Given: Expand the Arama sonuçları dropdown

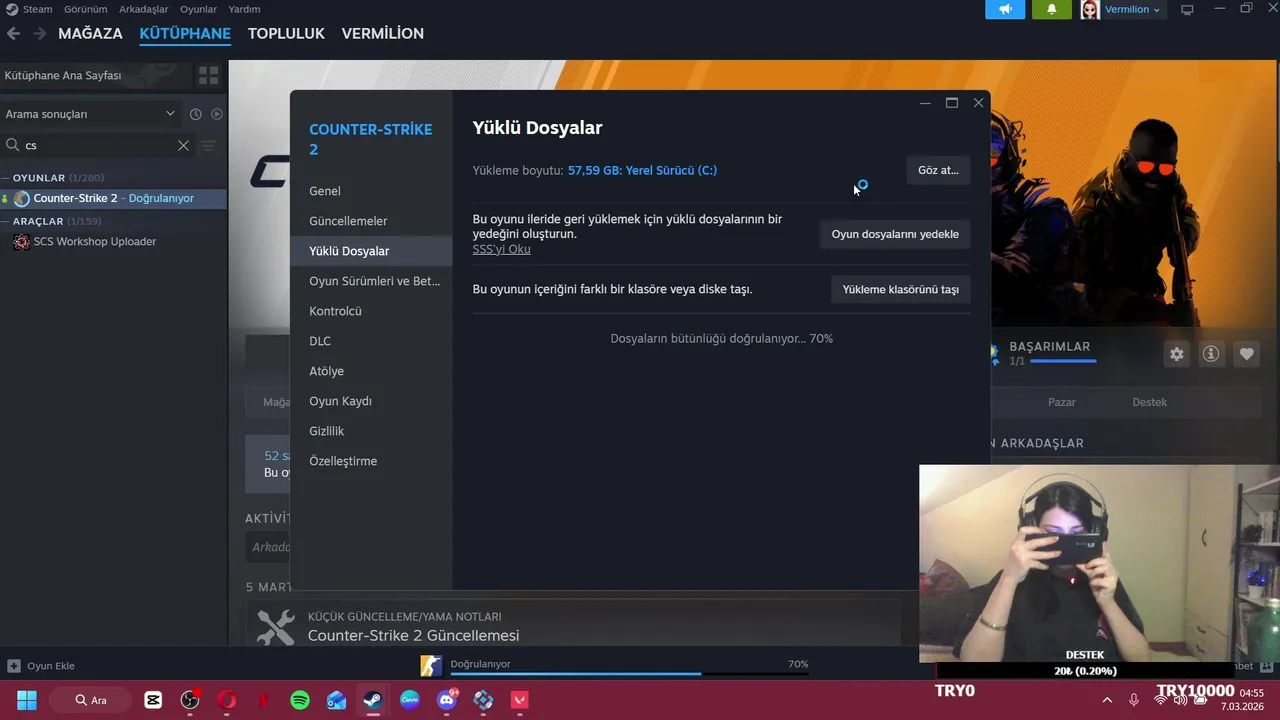Looking at the screenshot, I should [x=170, y=114].
